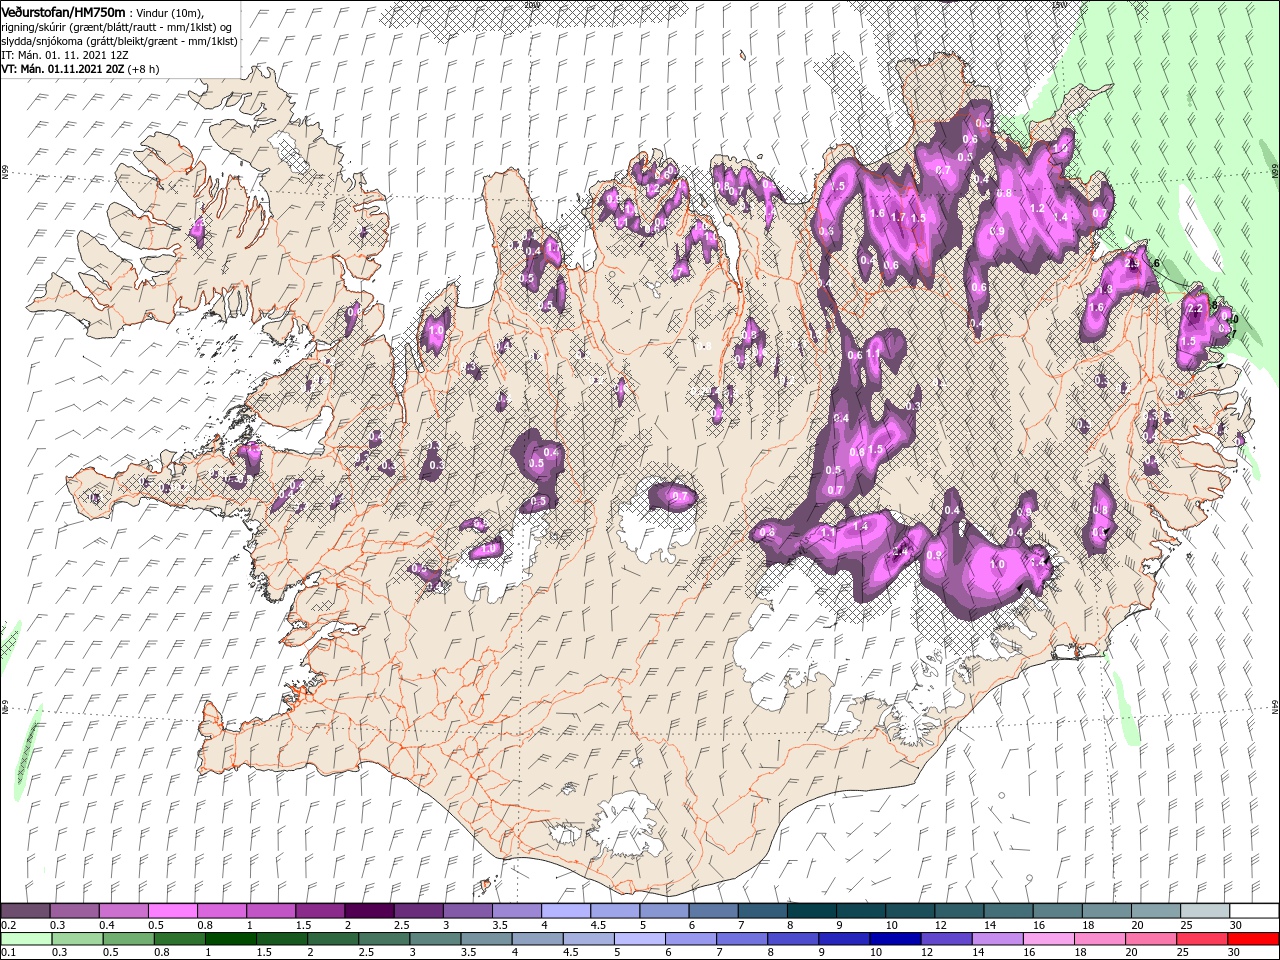Pick darkest green lower swatch between 1 and 1.5
This screenshot has width=1280, height=960.
(x=231, y=939)
